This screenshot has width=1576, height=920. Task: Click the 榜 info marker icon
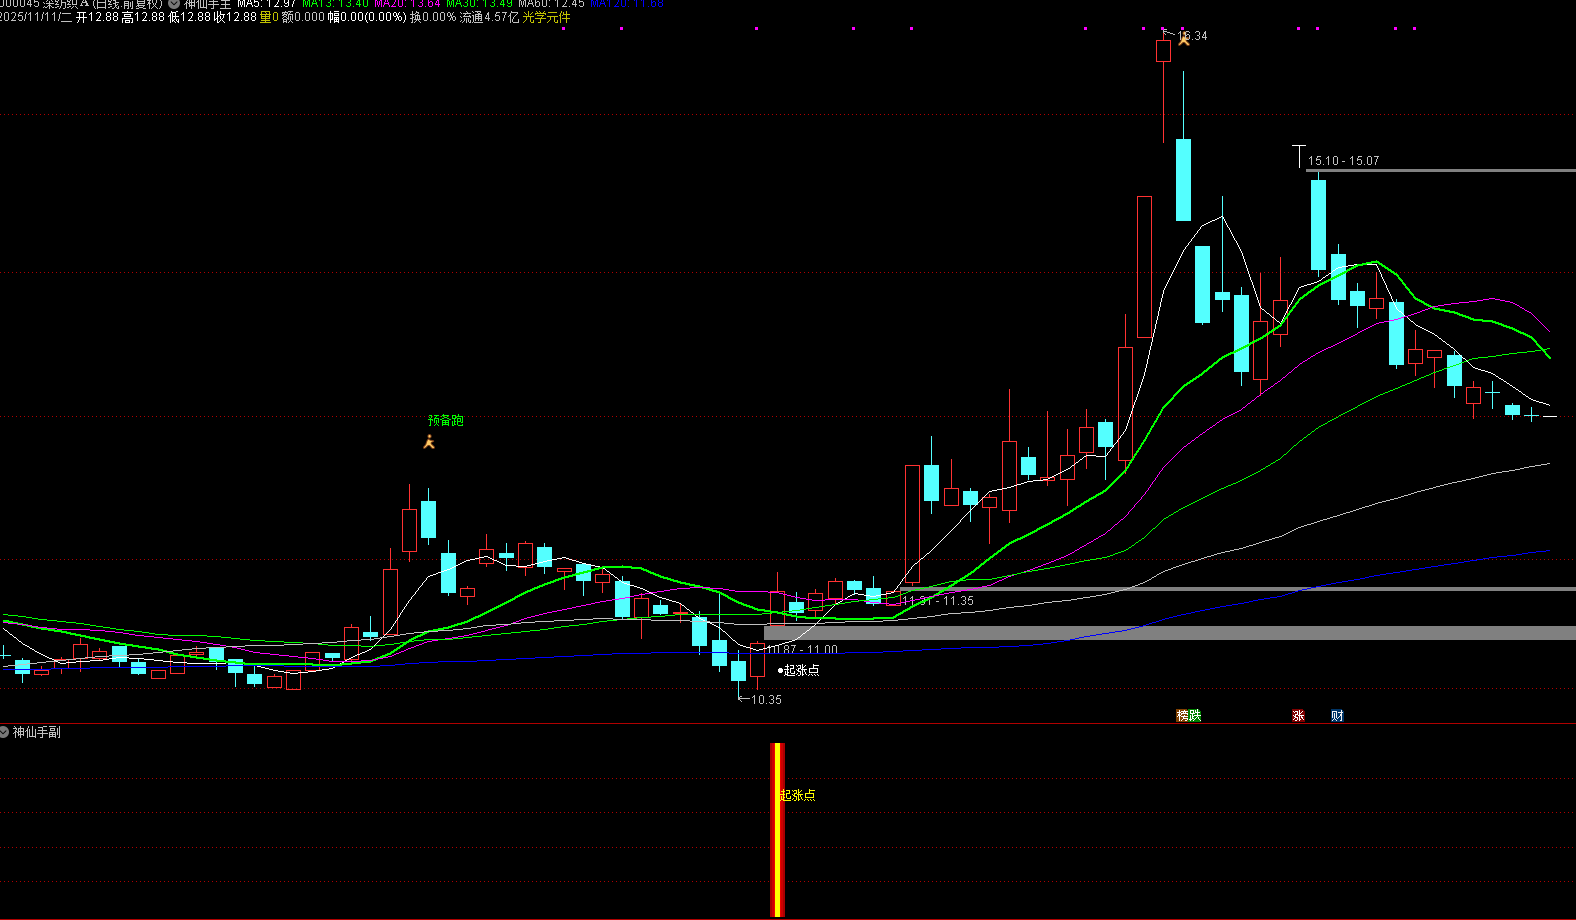(x=1182, y=716)
